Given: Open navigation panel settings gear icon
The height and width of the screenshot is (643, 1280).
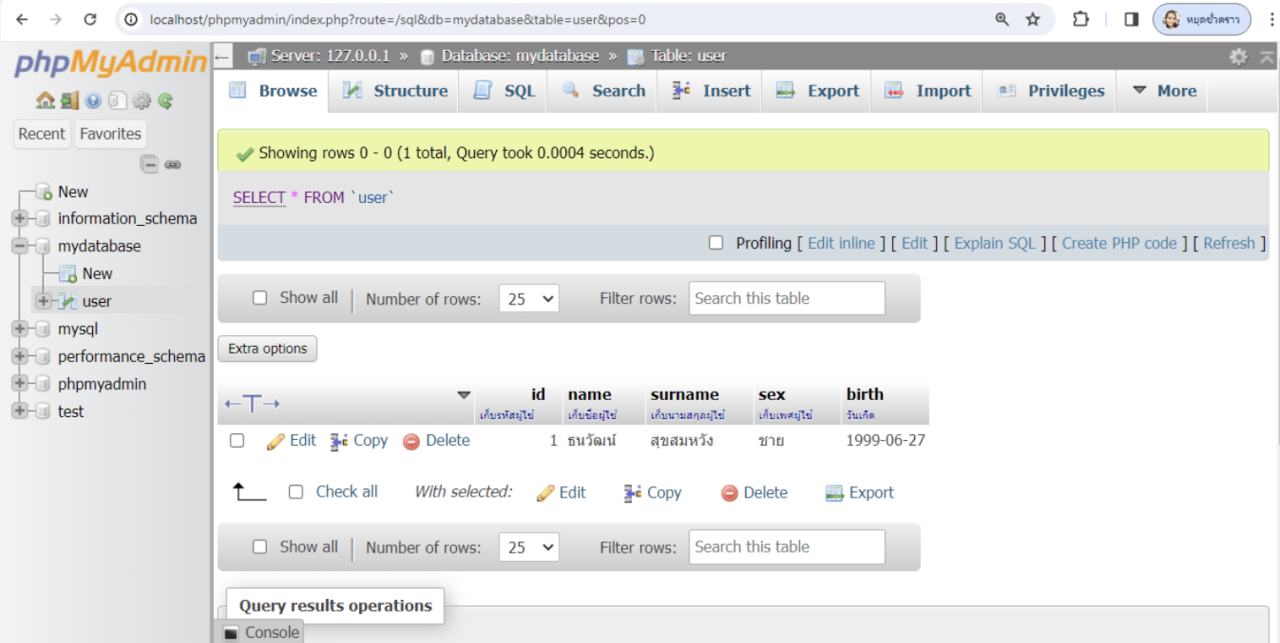Looking at the screenshot, I should click(142, 100).
